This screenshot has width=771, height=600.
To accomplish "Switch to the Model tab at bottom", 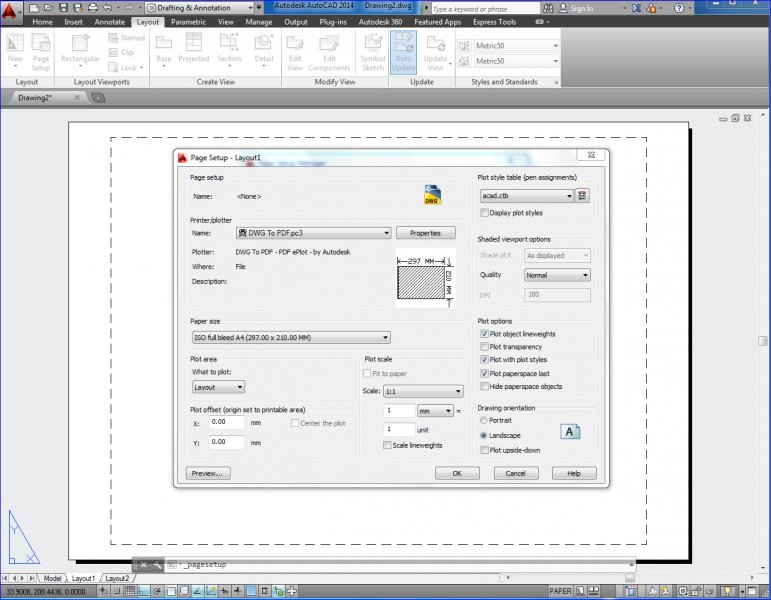I will click(53, 578).
